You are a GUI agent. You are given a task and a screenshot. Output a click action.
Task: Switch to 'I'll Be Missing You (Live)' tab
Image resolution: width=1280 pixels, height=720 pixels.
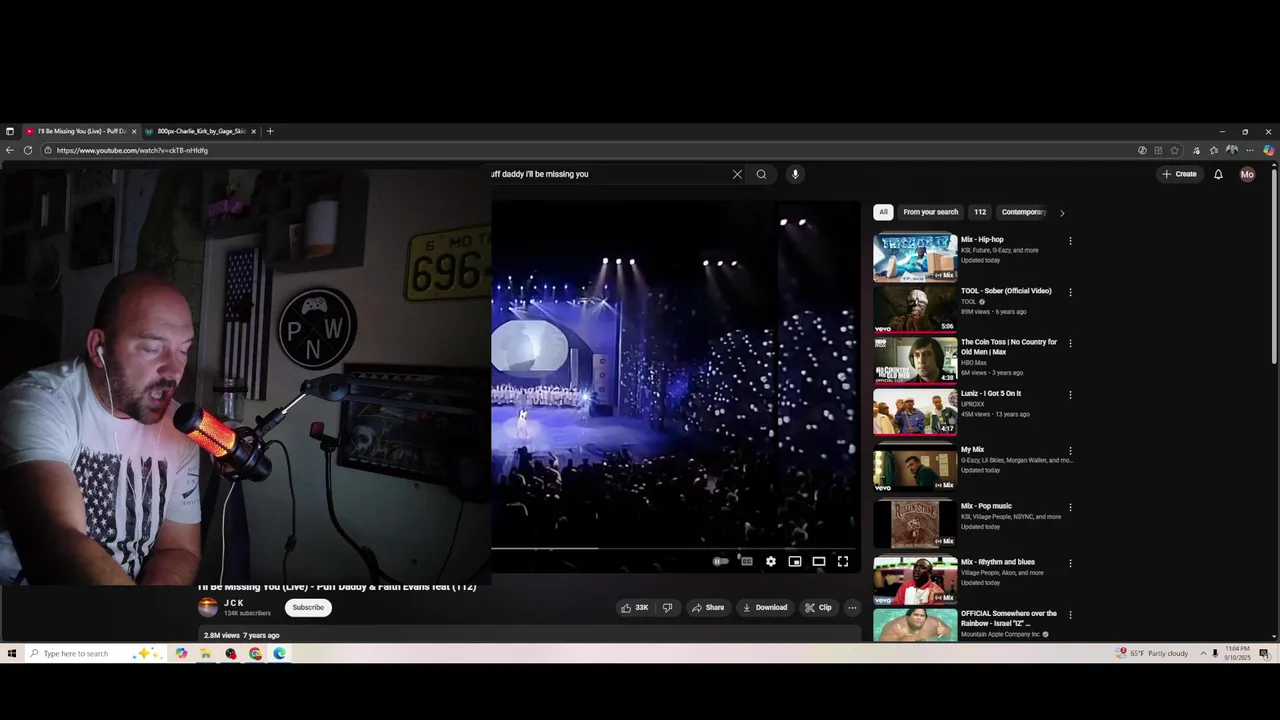[x=83, y=131]
